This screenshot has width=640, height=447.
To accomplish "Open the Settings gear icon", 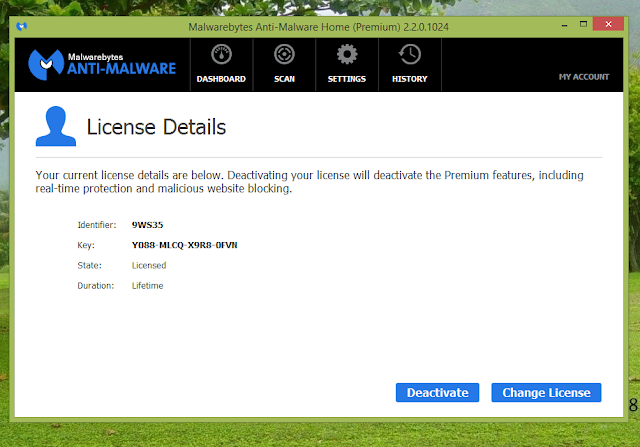I will 346,55.
